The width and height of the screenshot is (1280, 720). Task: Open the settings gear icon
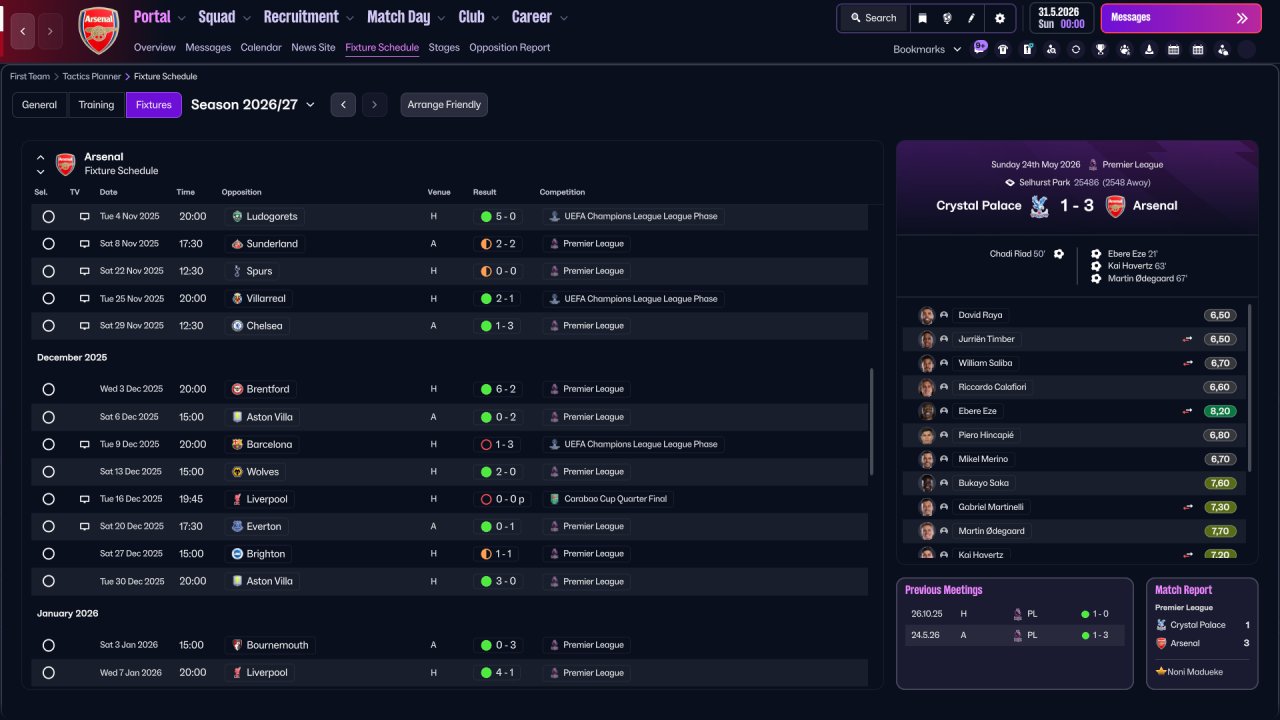[1000, 18]
